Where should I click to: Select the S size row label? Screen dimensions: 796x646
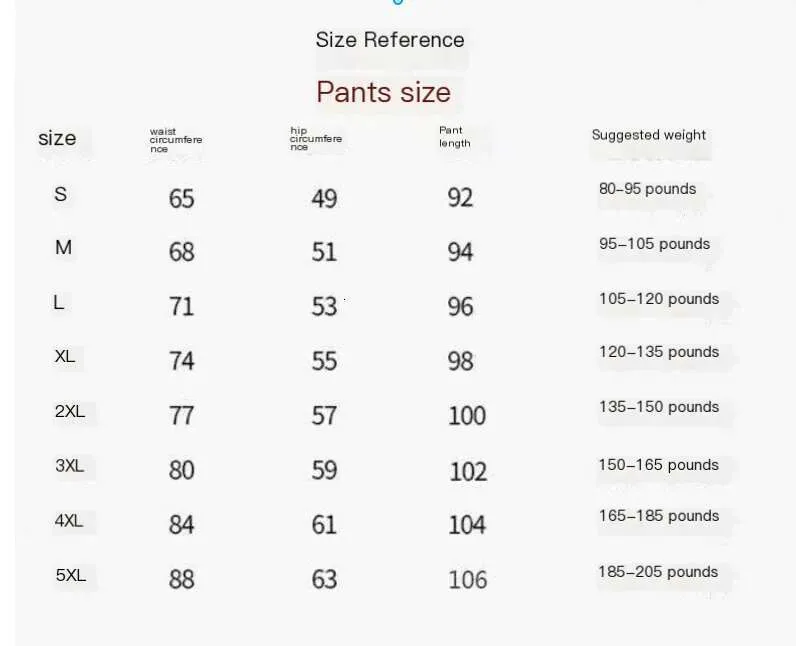coord(61,194)
